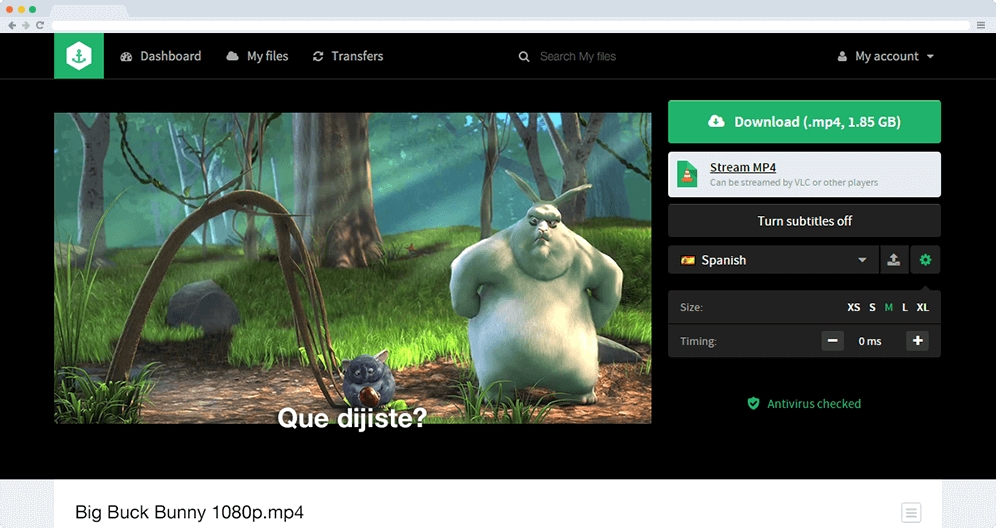Viewport: 996px width, 528px height.
Task: Click the browser forward arrow
Action: 26,25
